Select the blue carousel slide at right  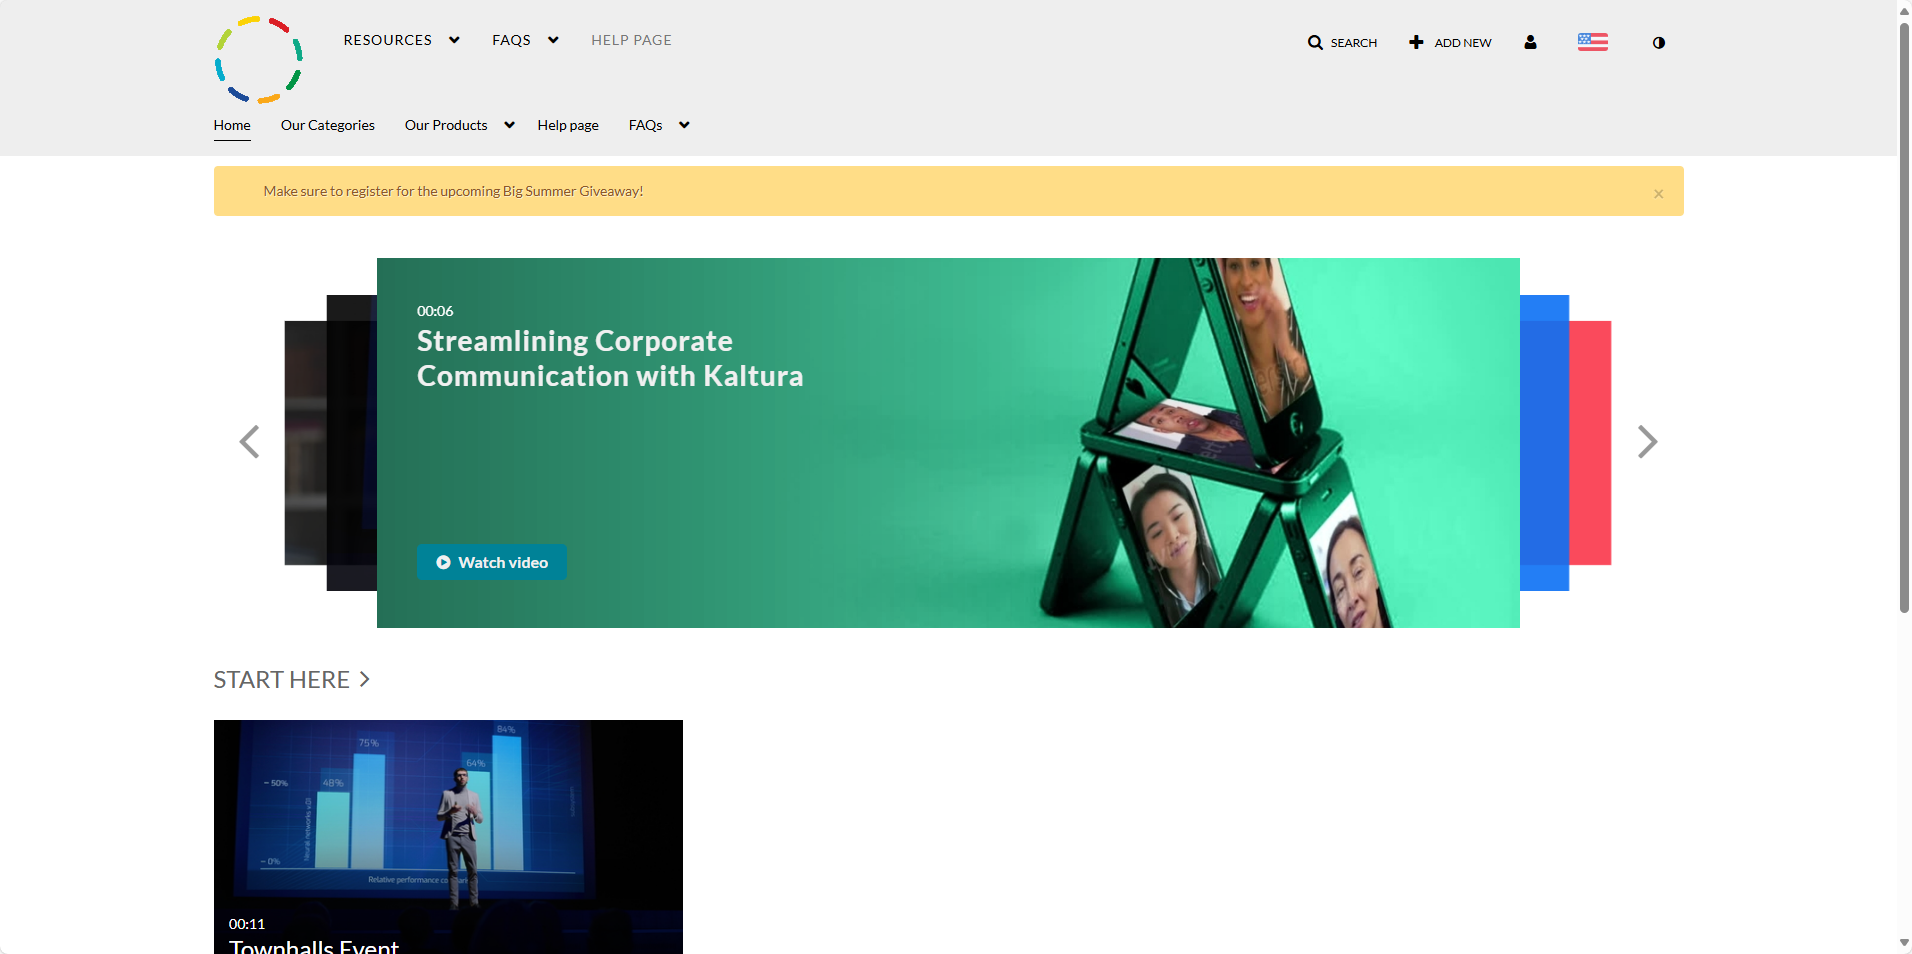pos(1544,443)
